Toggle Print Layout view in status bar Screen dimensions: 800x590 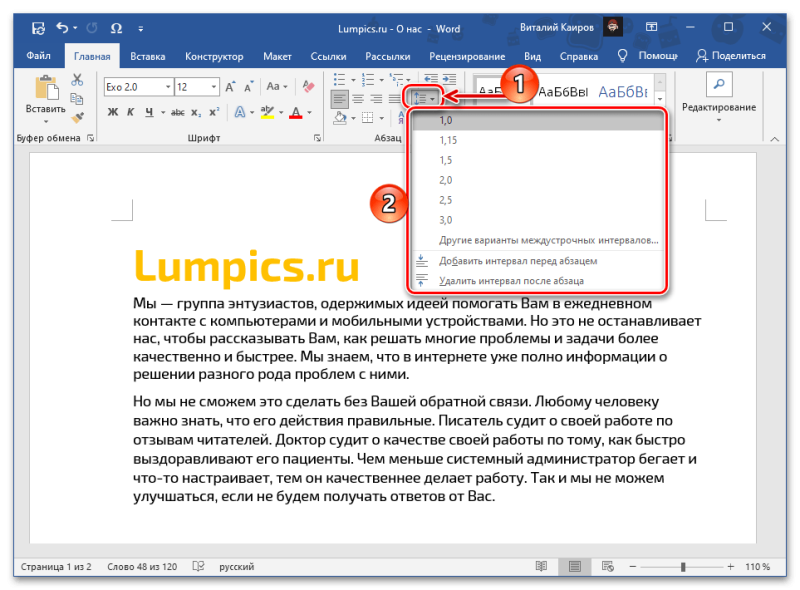(x=574, y=566)
